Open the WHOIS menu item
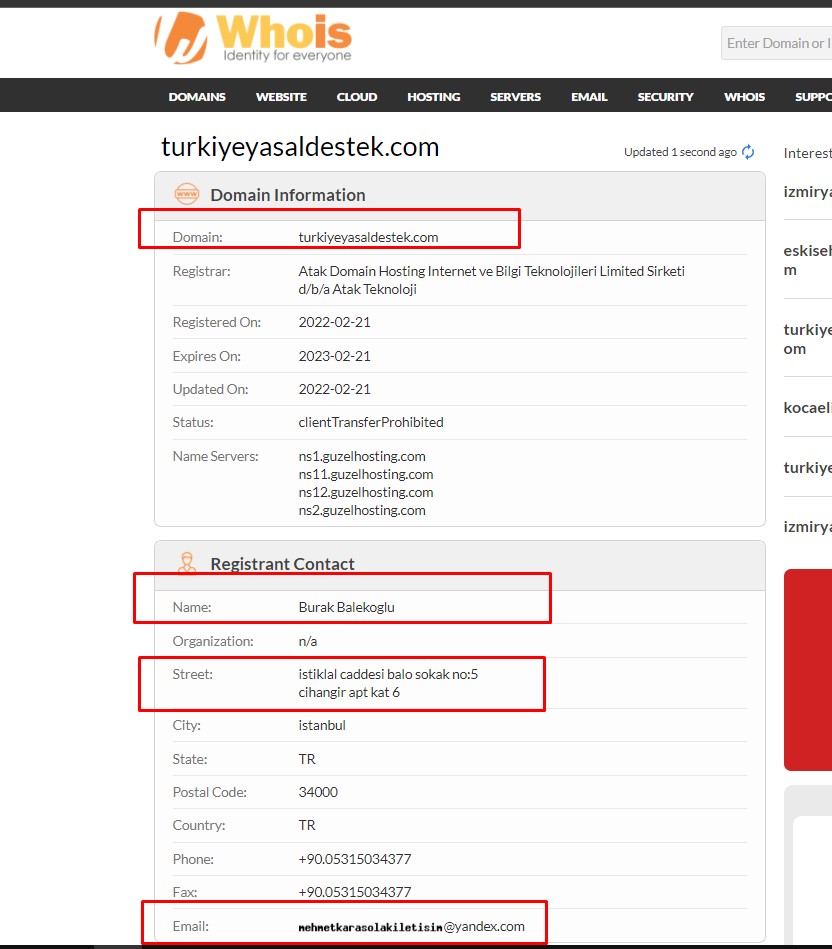The height and width of the screenshot is (949, 832). (x=744, y=97)
